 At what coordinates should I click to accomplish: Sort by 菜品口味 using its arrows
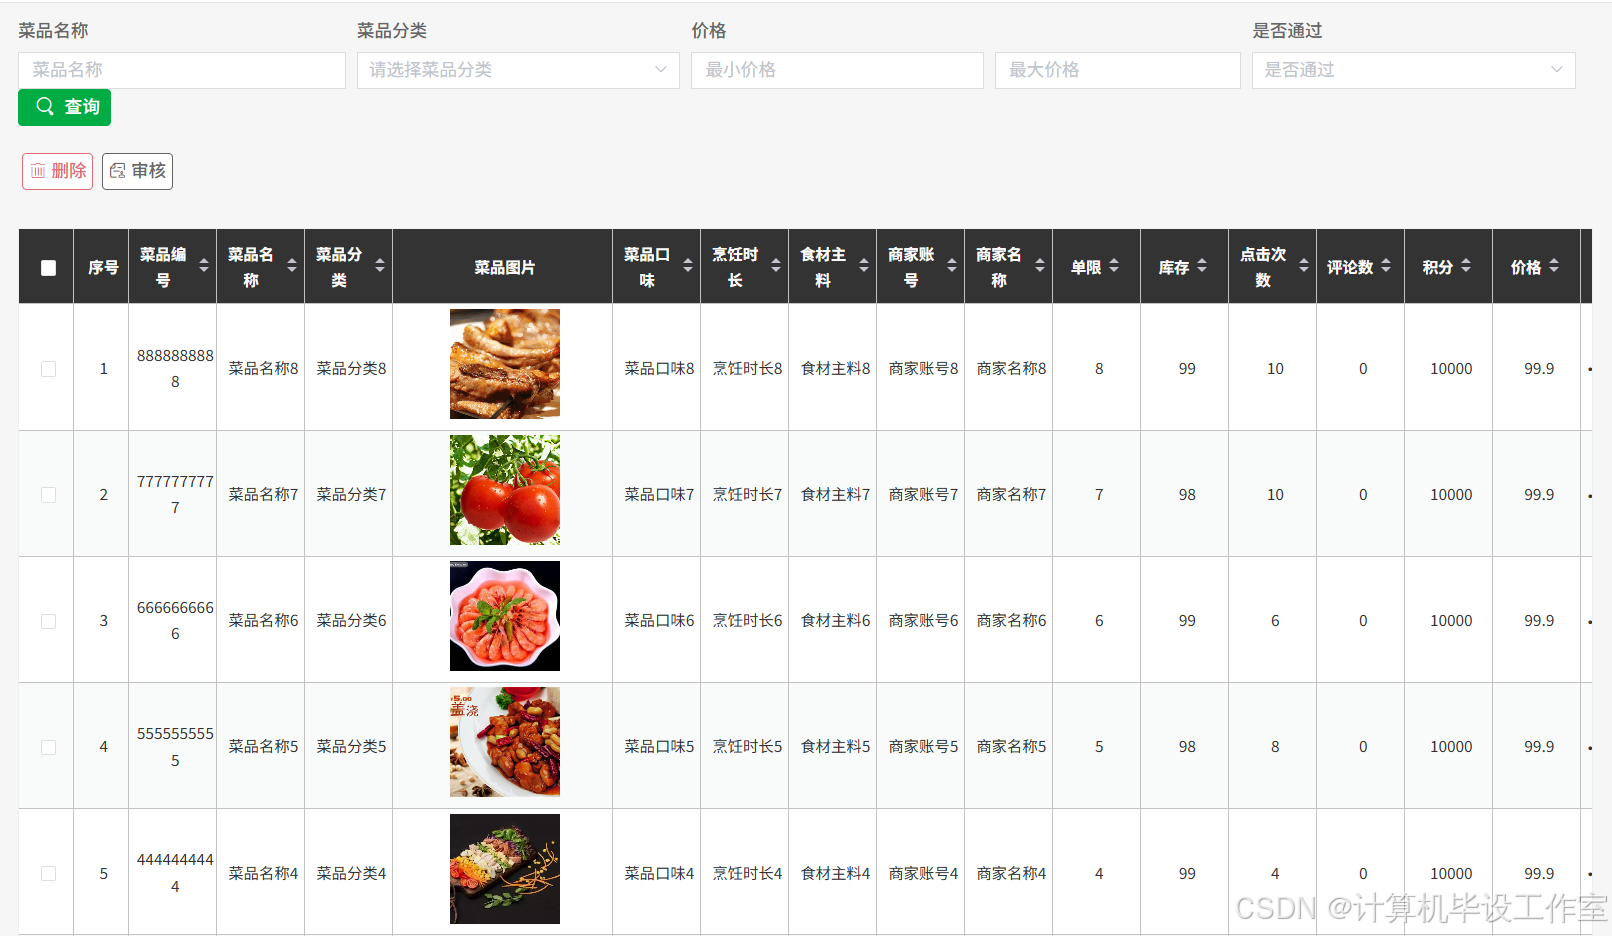688,266
